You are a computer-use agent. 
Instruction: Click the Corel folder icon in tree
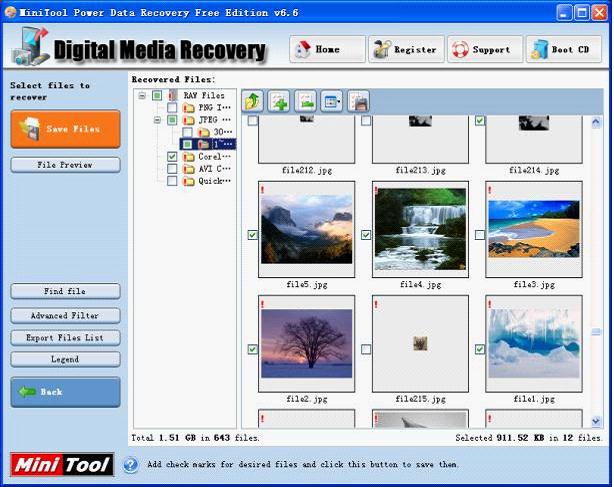click(x=189, y=157)
